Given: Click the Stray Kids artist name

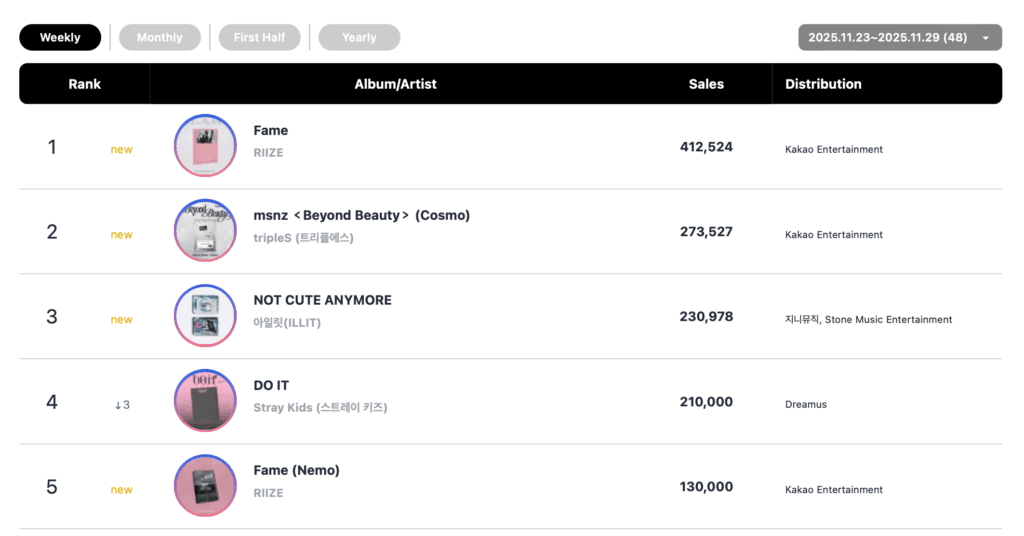Looking at the screenshot, I should click(320, 408).
